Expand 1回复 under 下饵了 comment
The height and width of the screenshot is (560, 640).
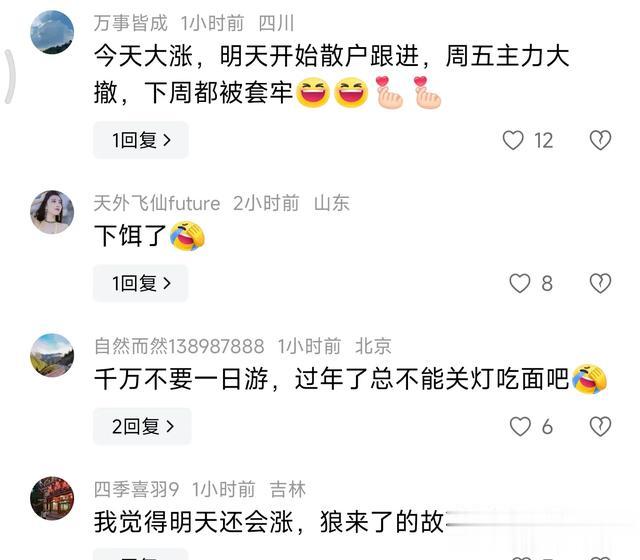click(141, 283)
